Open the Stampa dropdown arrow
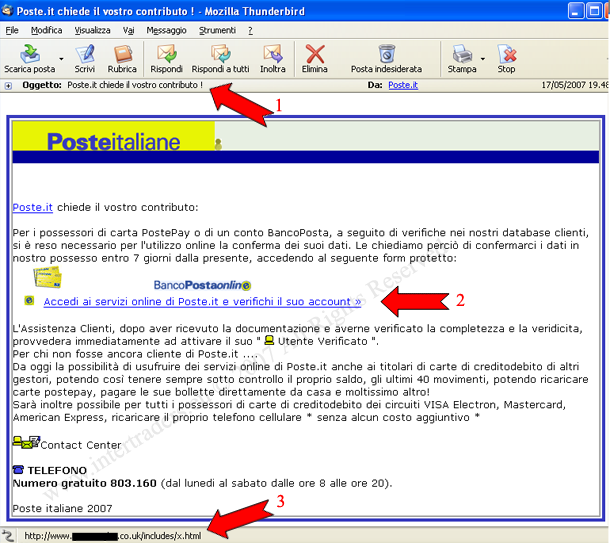610x543 pixels. 483,59
